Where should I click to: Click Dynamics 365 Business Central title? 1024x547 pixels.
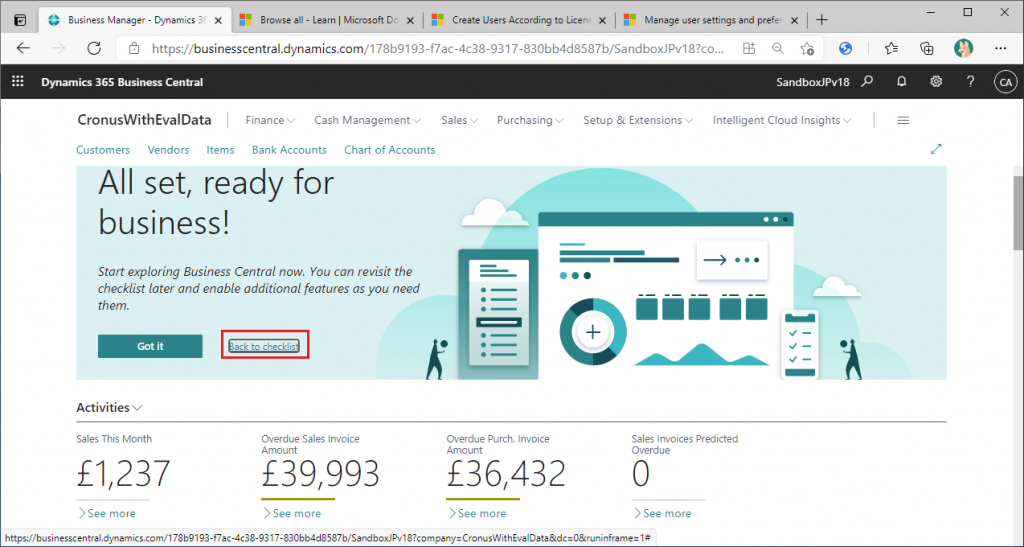click(122, 82)
